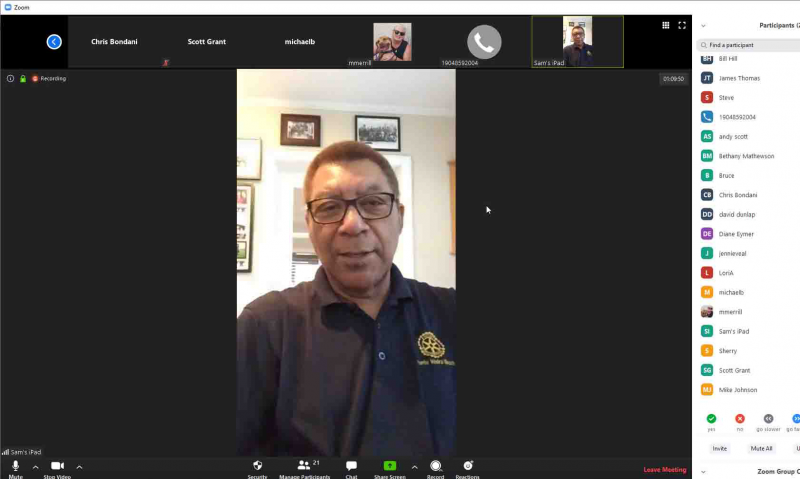Open Security shield options

pyautogui.click(x=258, y=469)
